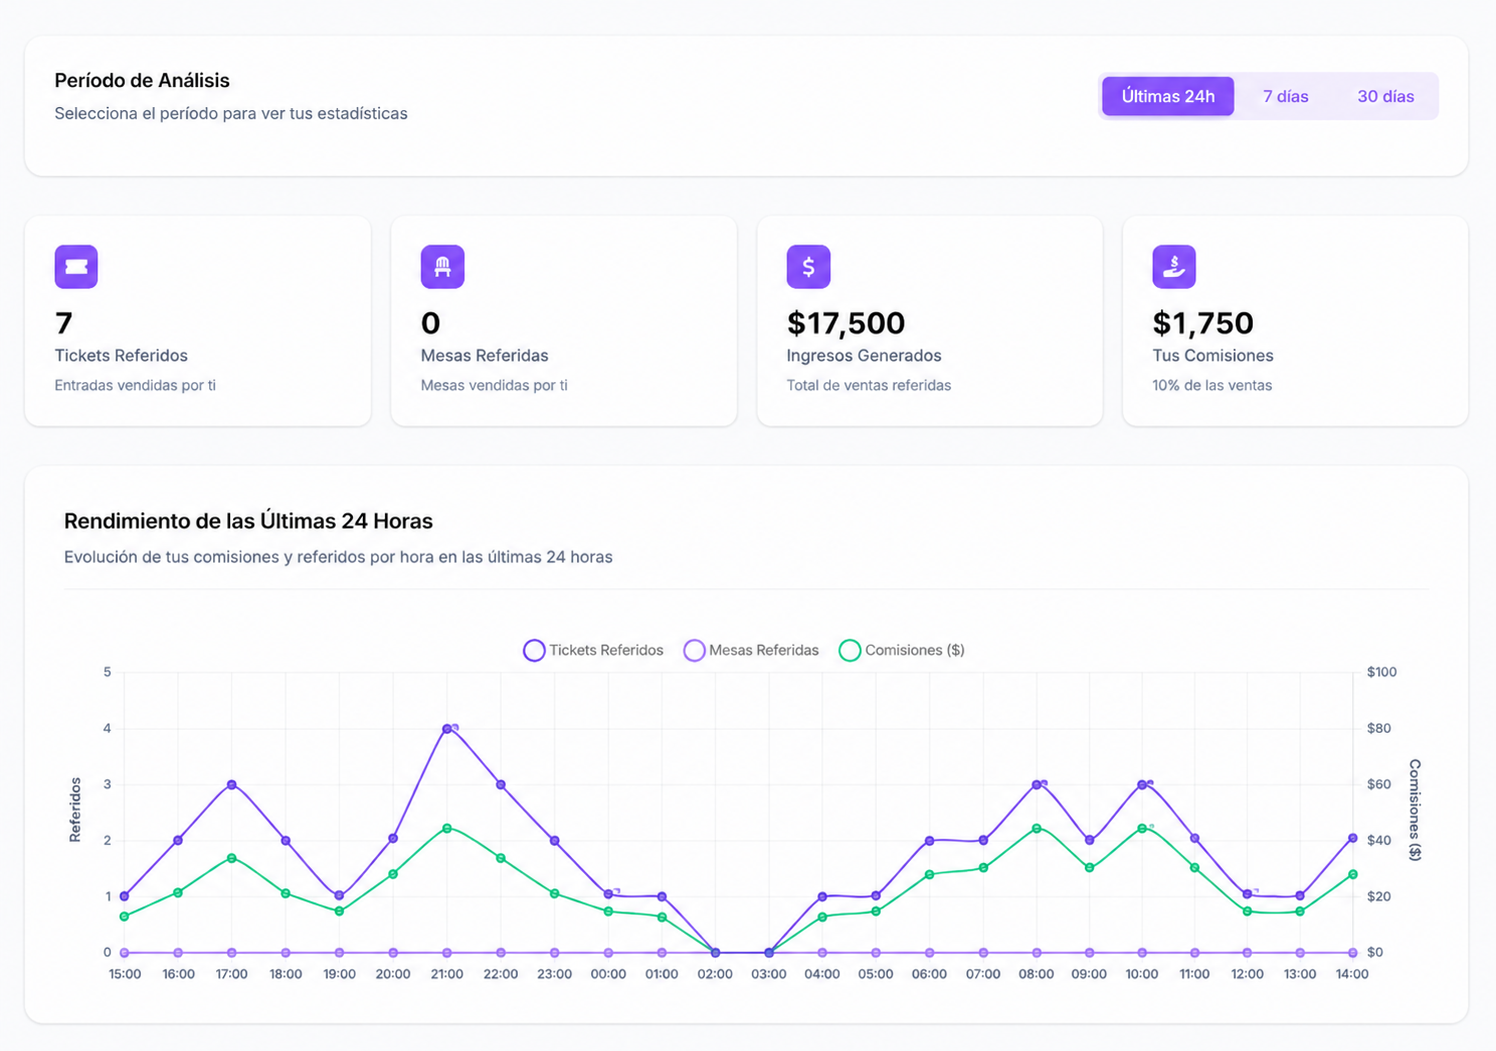
Task: Click the ticket icon on Tickets Referidos card
Action: pos(76,267)
